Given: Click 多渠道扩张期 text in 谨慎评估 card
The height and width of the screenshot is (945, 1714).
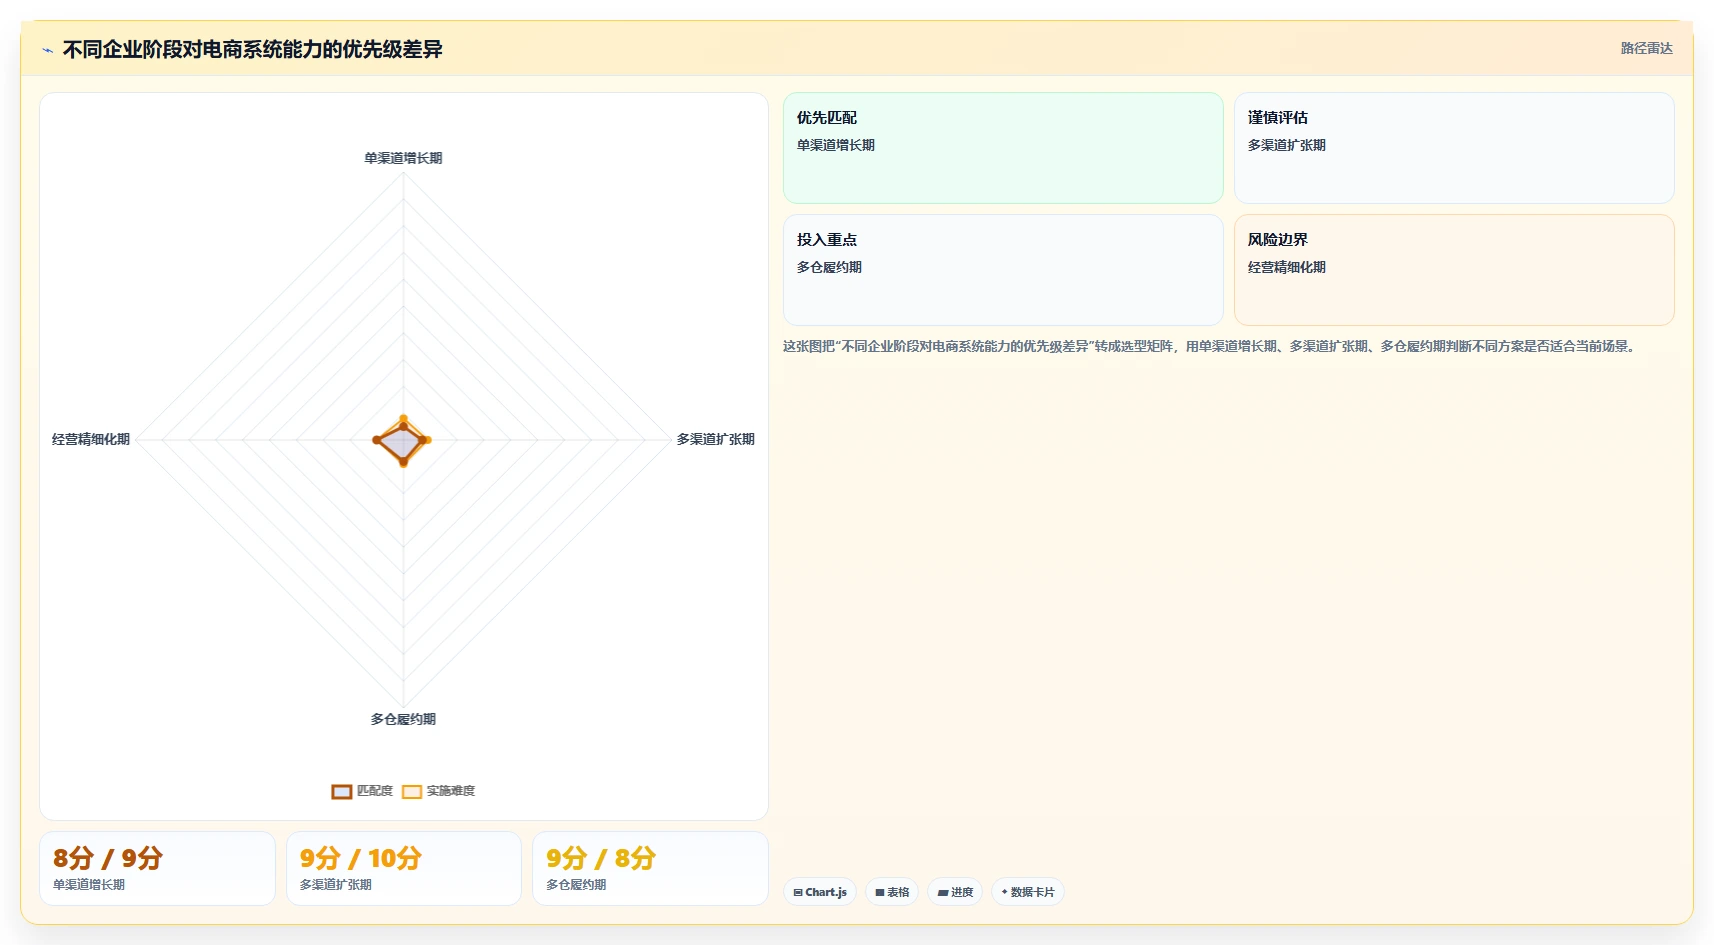Looking at the screenshot, I should [x=1287, y=145].
